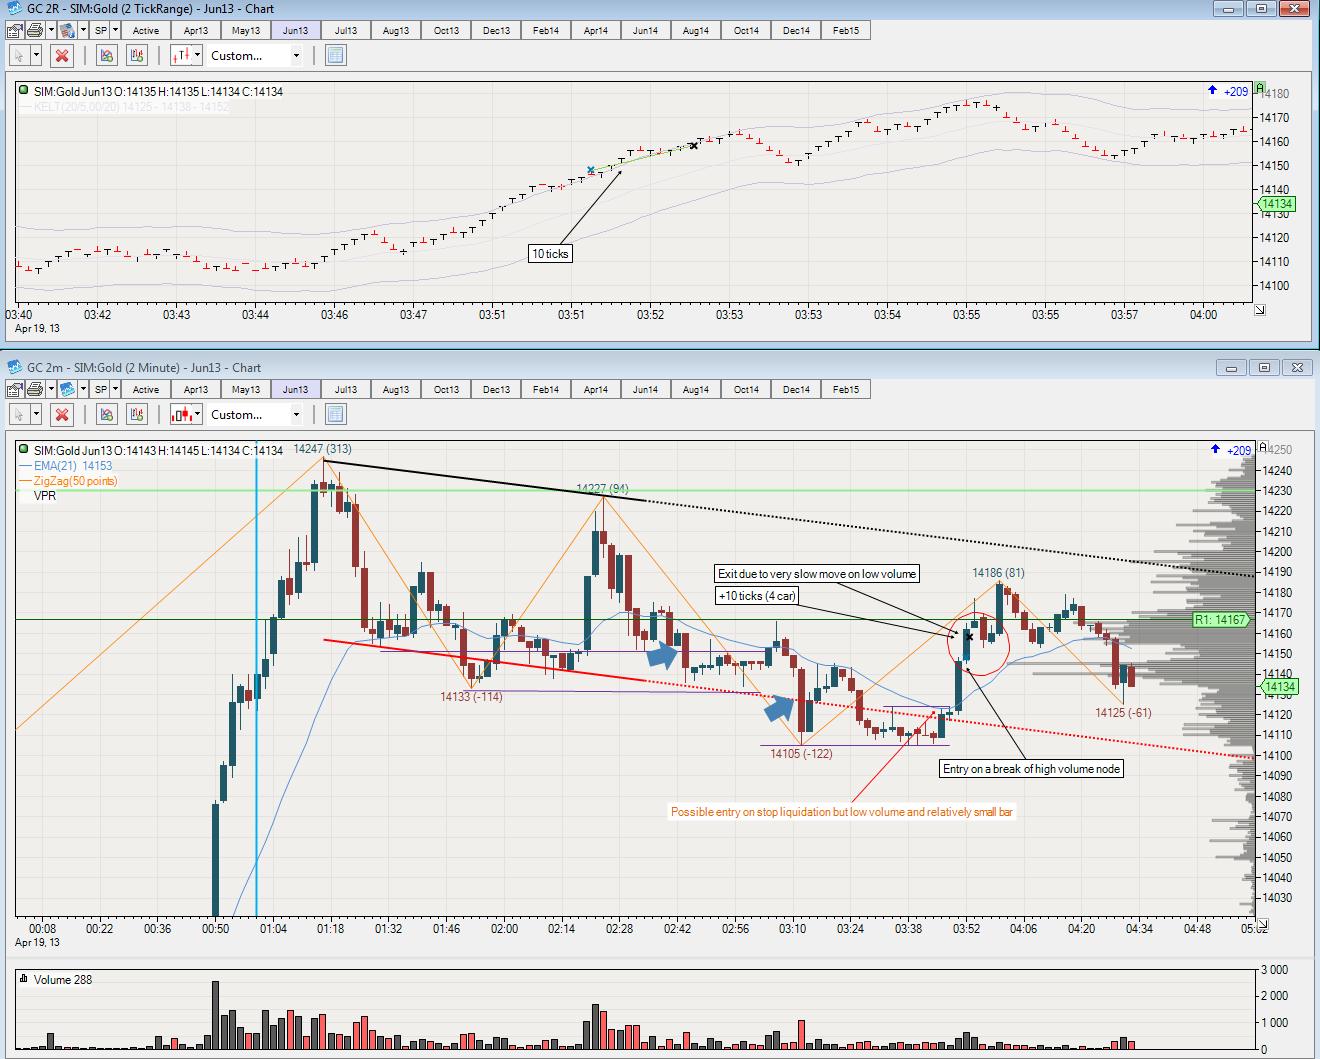Image resolution: width=1320 pixels, height=1059 pixels.
Task: Select the pointer tool in GC 2m window
Action: pyautogui.click(x=18, y=414)
